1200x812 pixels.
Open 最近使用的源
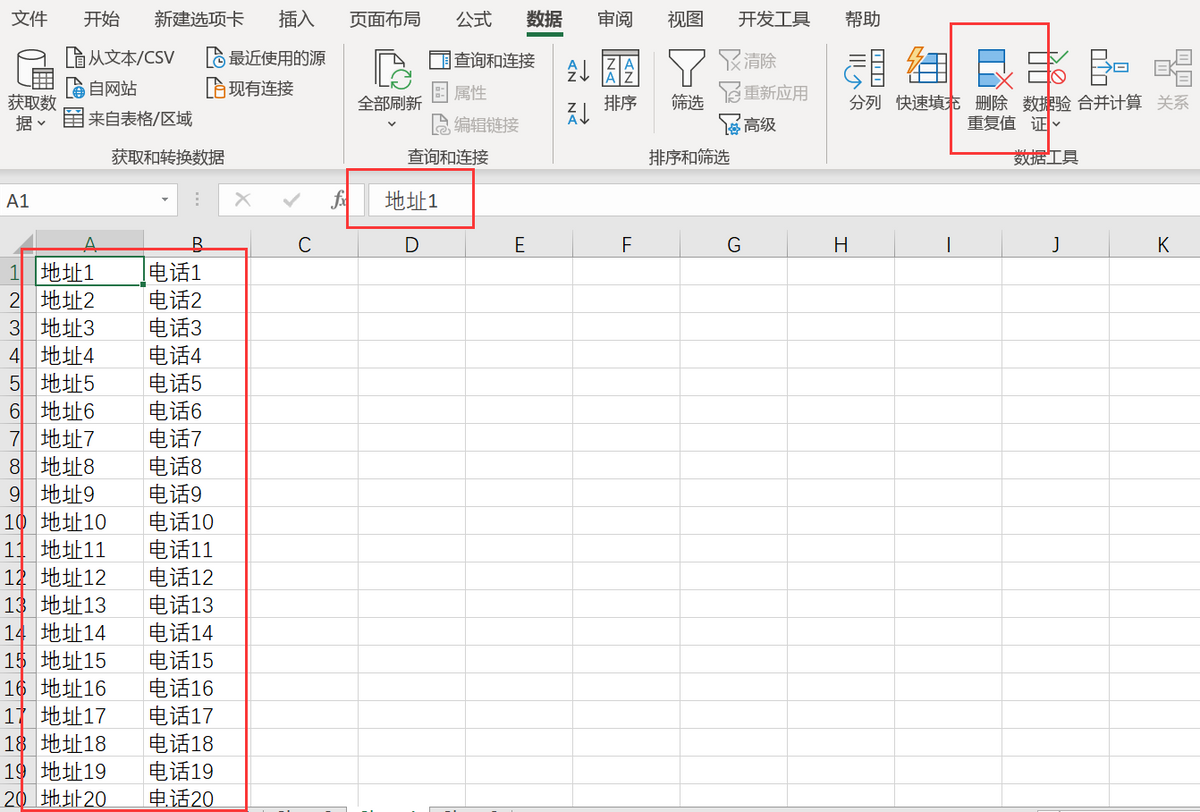coord(265,58)
